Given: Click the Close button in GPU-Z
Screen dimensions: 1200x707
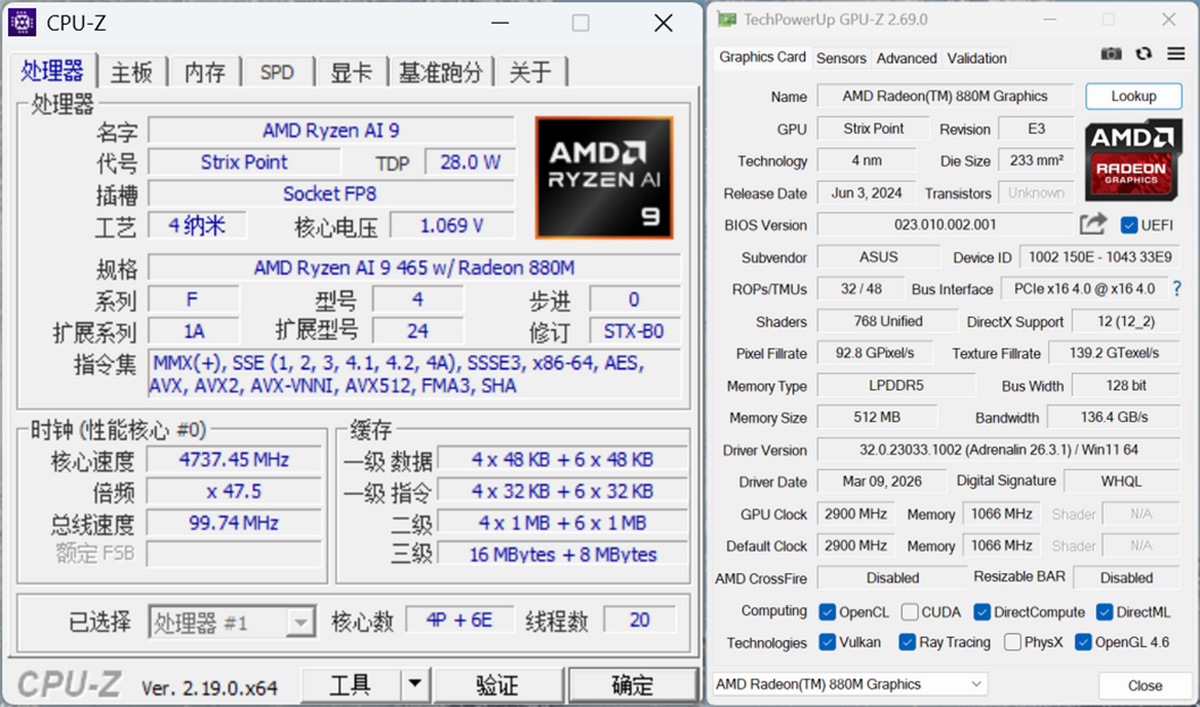Looking at the screenshot, I should pyautogui.click(x=1145, y=685).
